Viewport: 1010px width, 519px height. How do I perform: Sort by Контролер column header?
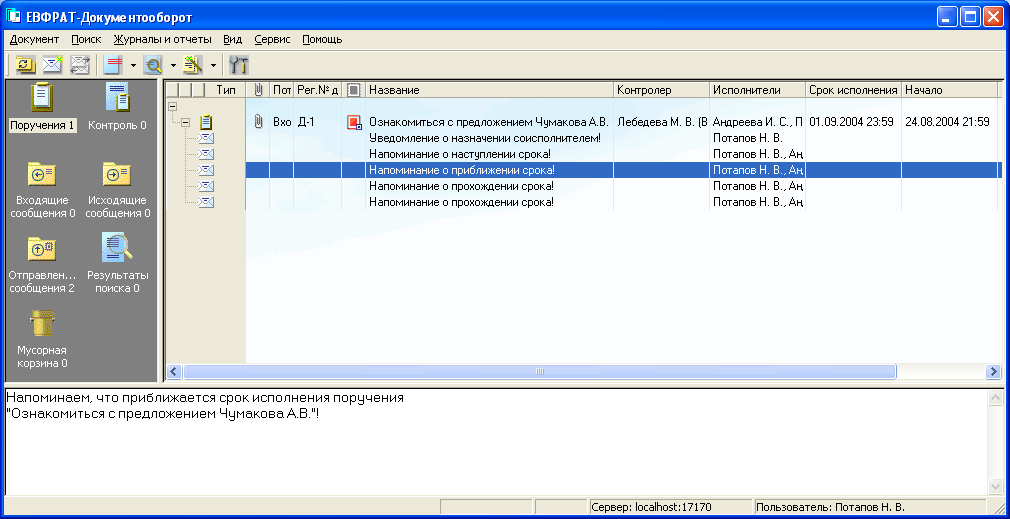pyautogui.click(x=662, y=90)
